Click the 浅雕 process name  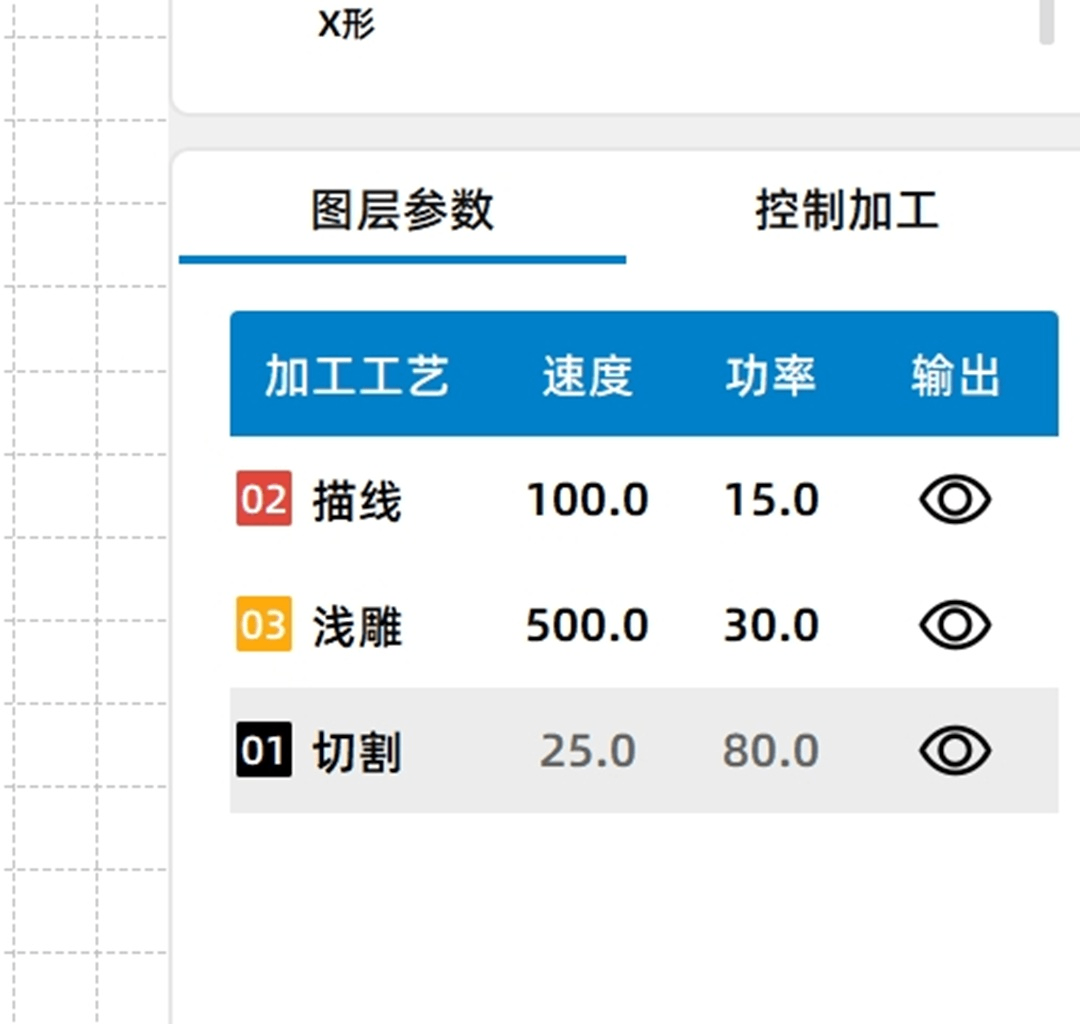[x=357, y=626]
